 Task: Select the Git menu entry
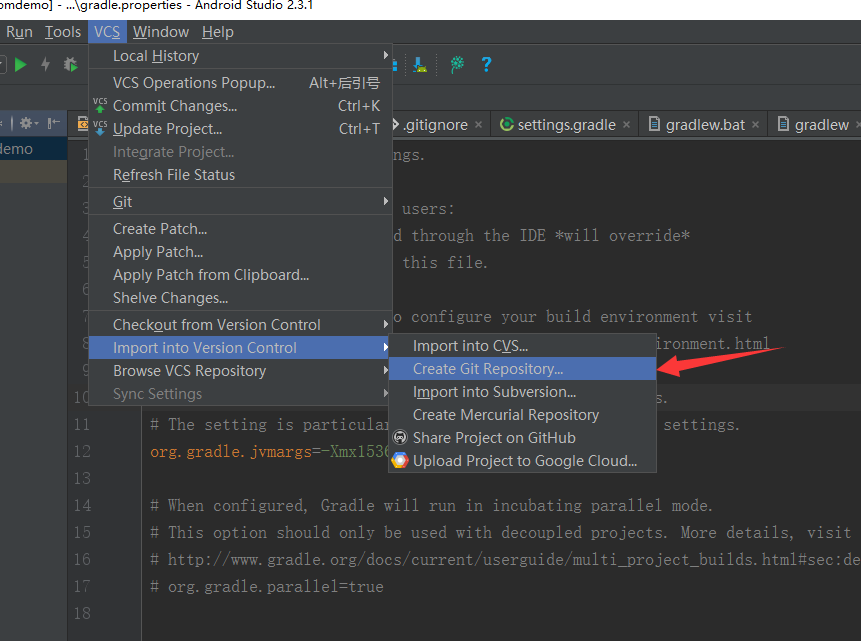click(x=240, y=202)
